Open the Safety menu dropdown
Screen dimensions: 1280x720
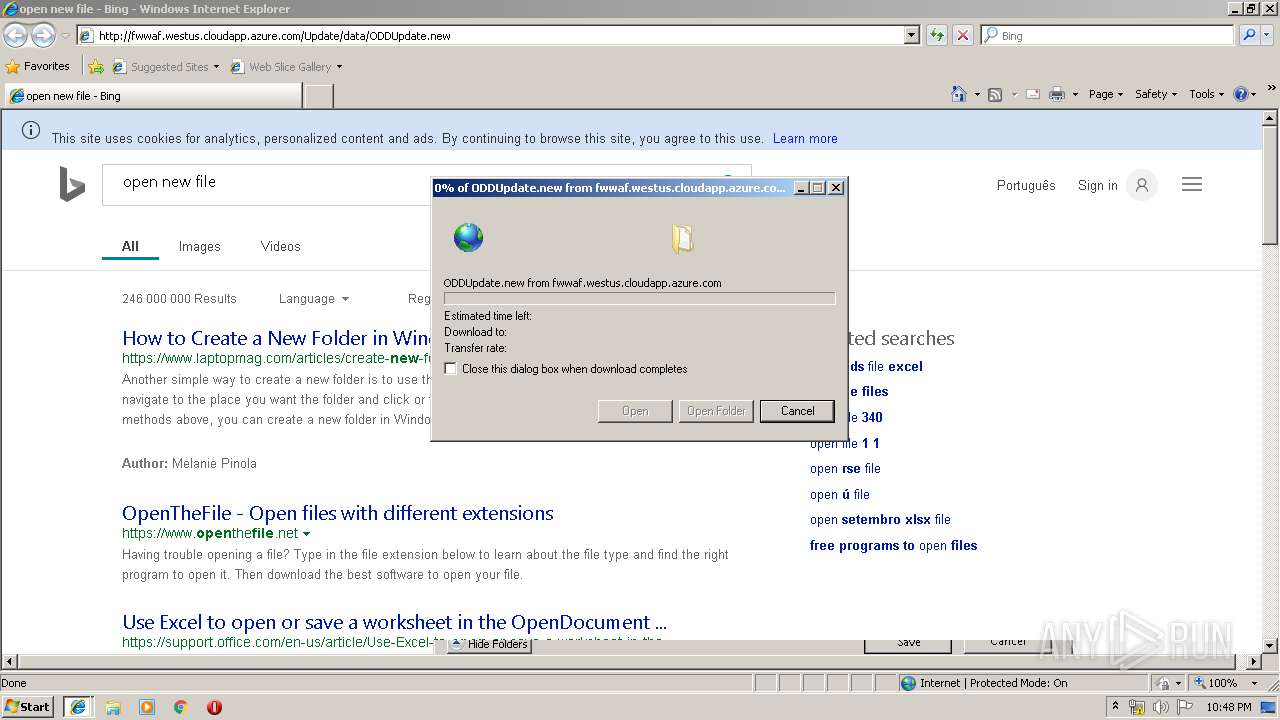[x=1155, y=94]
